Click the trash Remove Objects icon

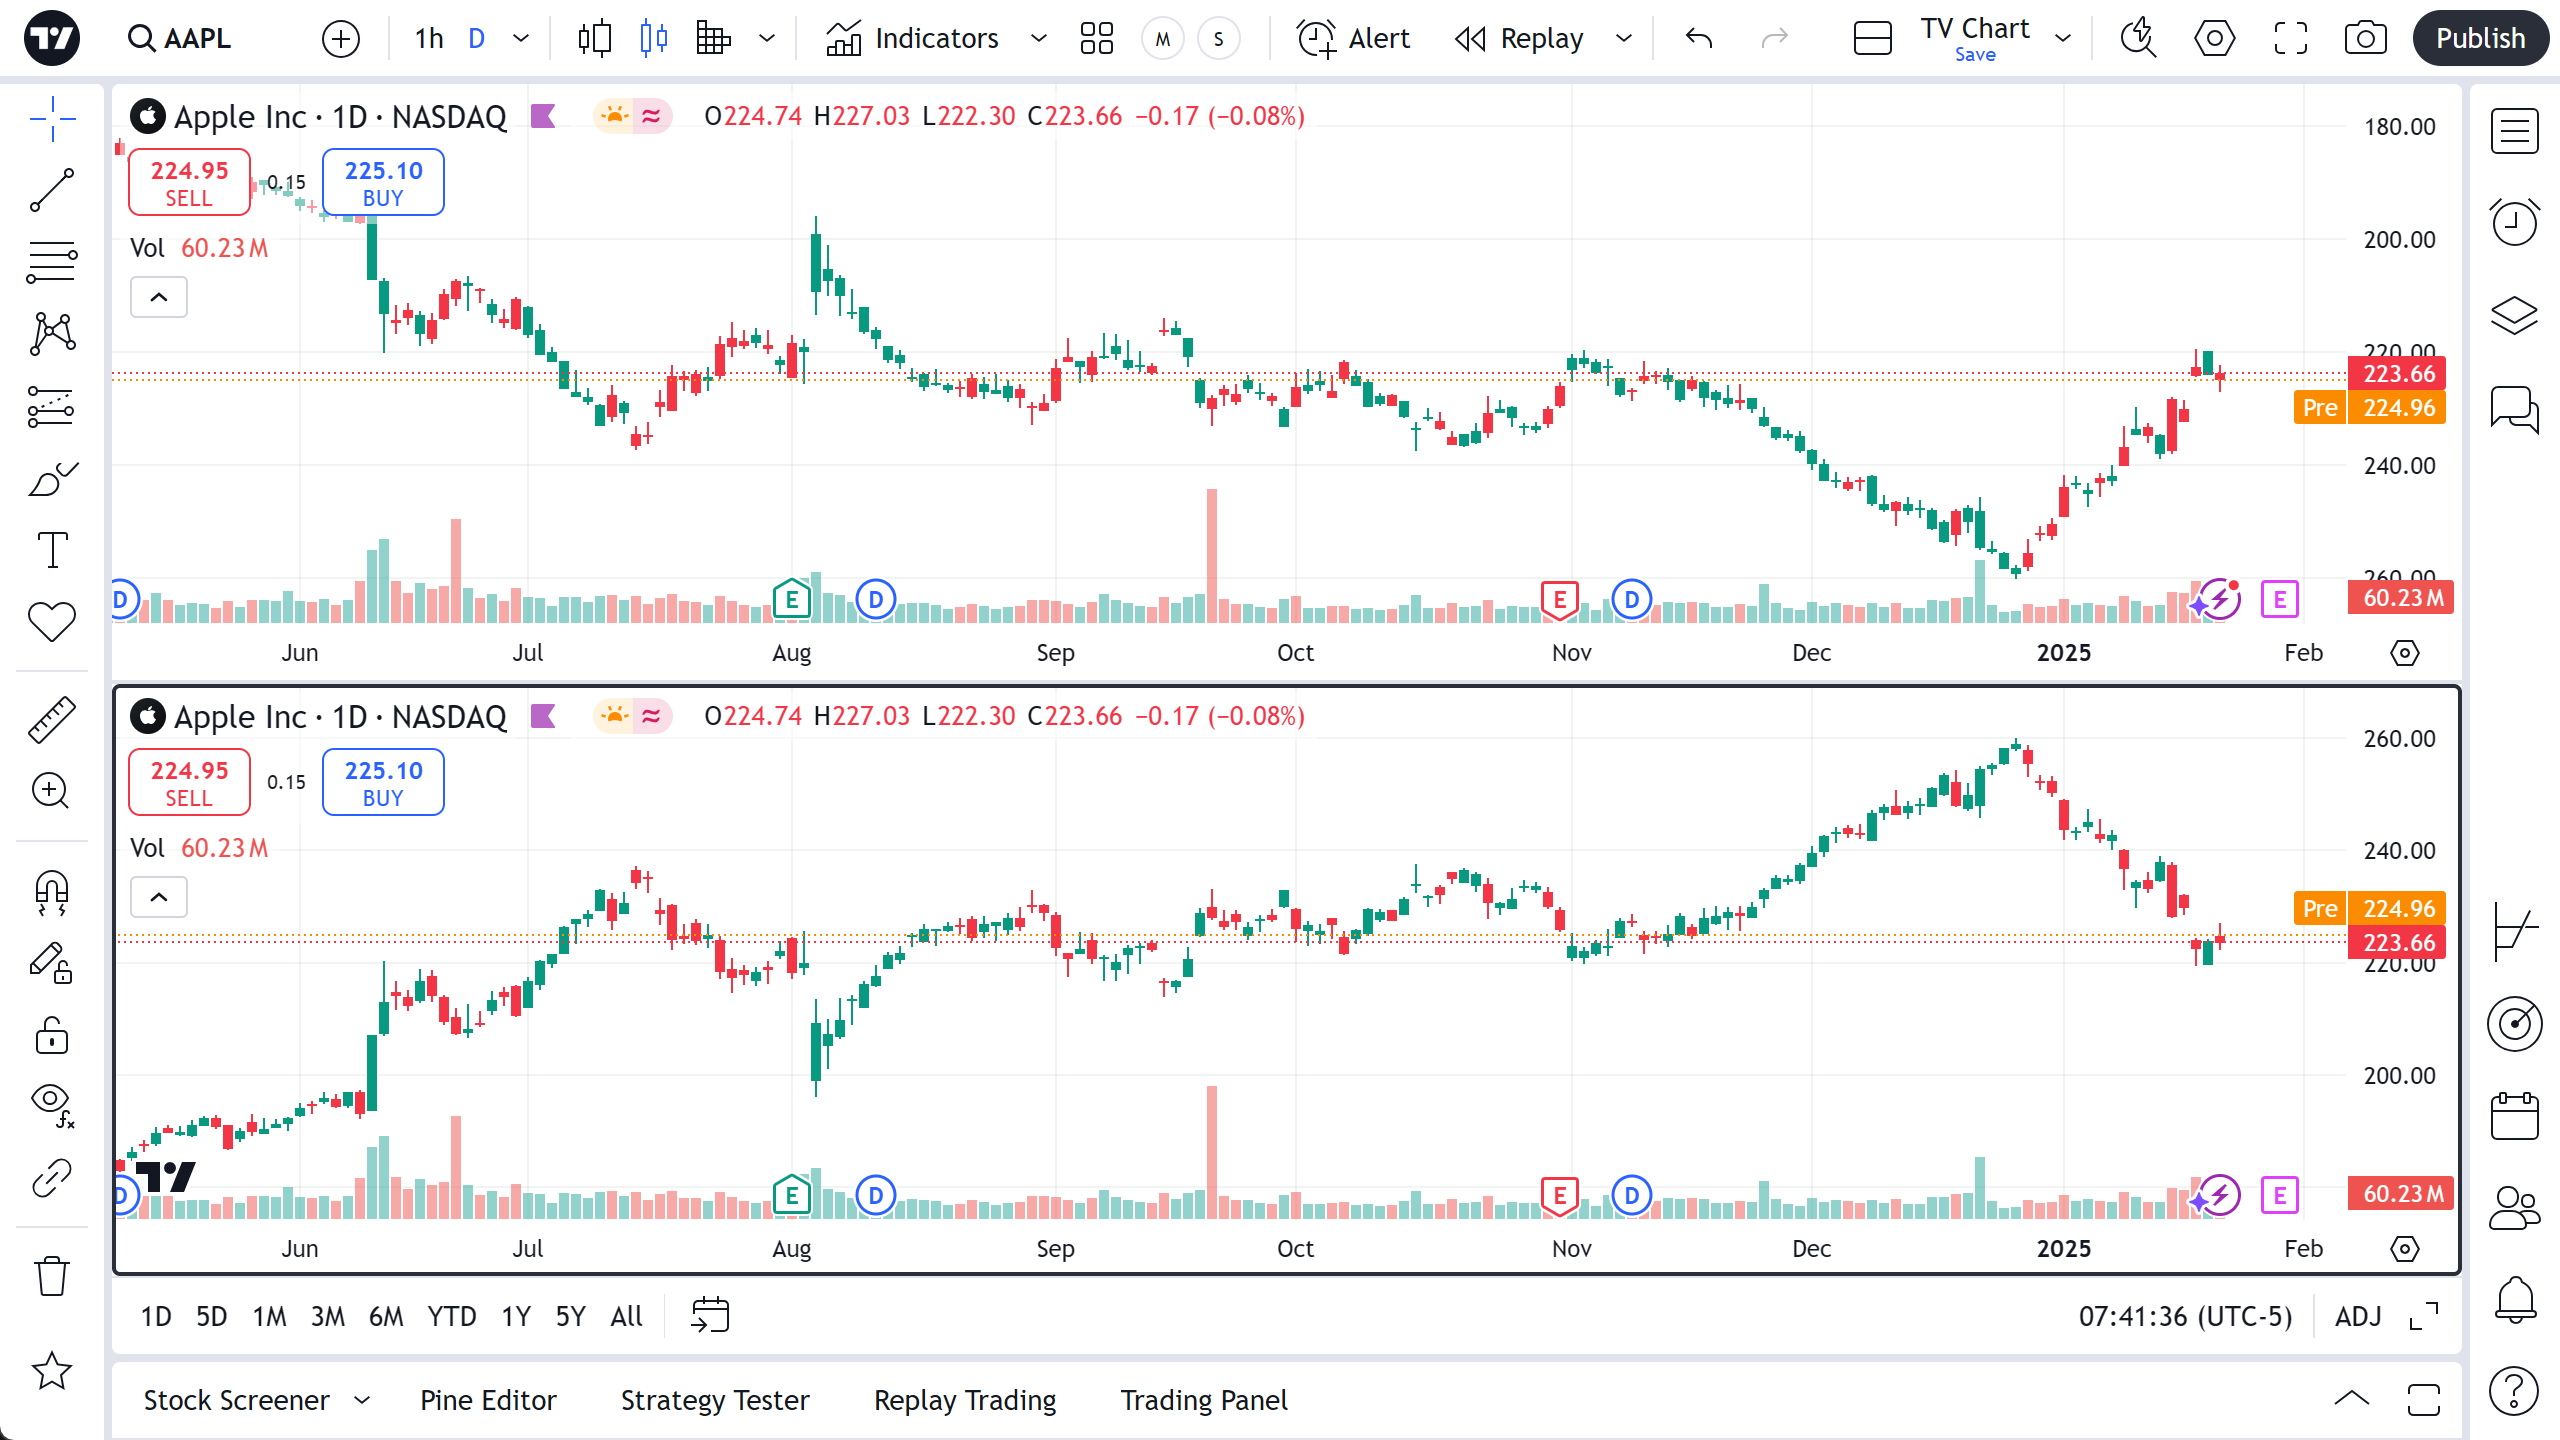click(52, 1276)
